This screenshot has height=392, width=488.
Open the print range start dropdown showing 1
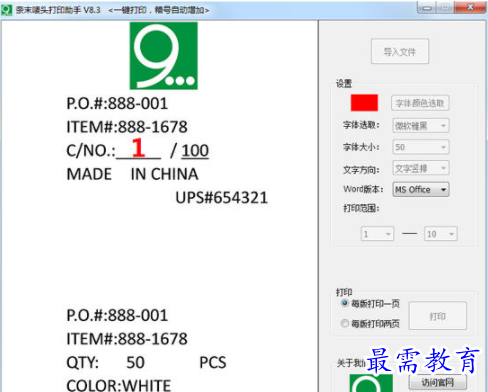[x=377, y=234]
